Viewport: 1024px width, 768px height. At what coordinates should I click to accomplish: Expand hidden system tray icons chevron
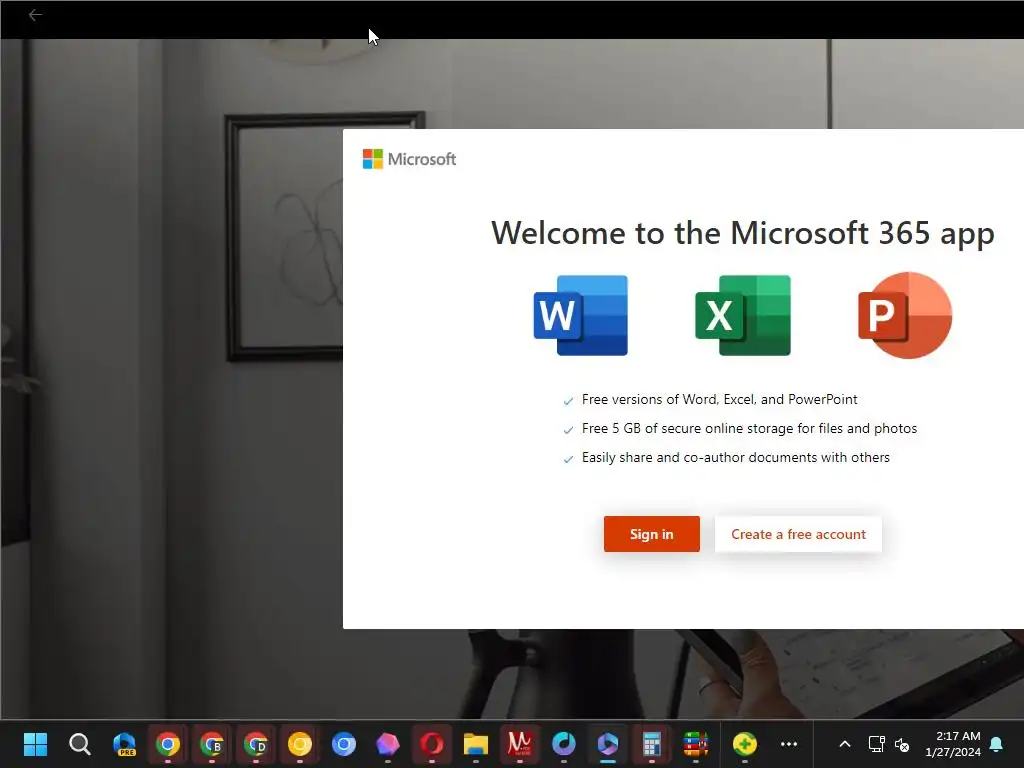[844, 744]
